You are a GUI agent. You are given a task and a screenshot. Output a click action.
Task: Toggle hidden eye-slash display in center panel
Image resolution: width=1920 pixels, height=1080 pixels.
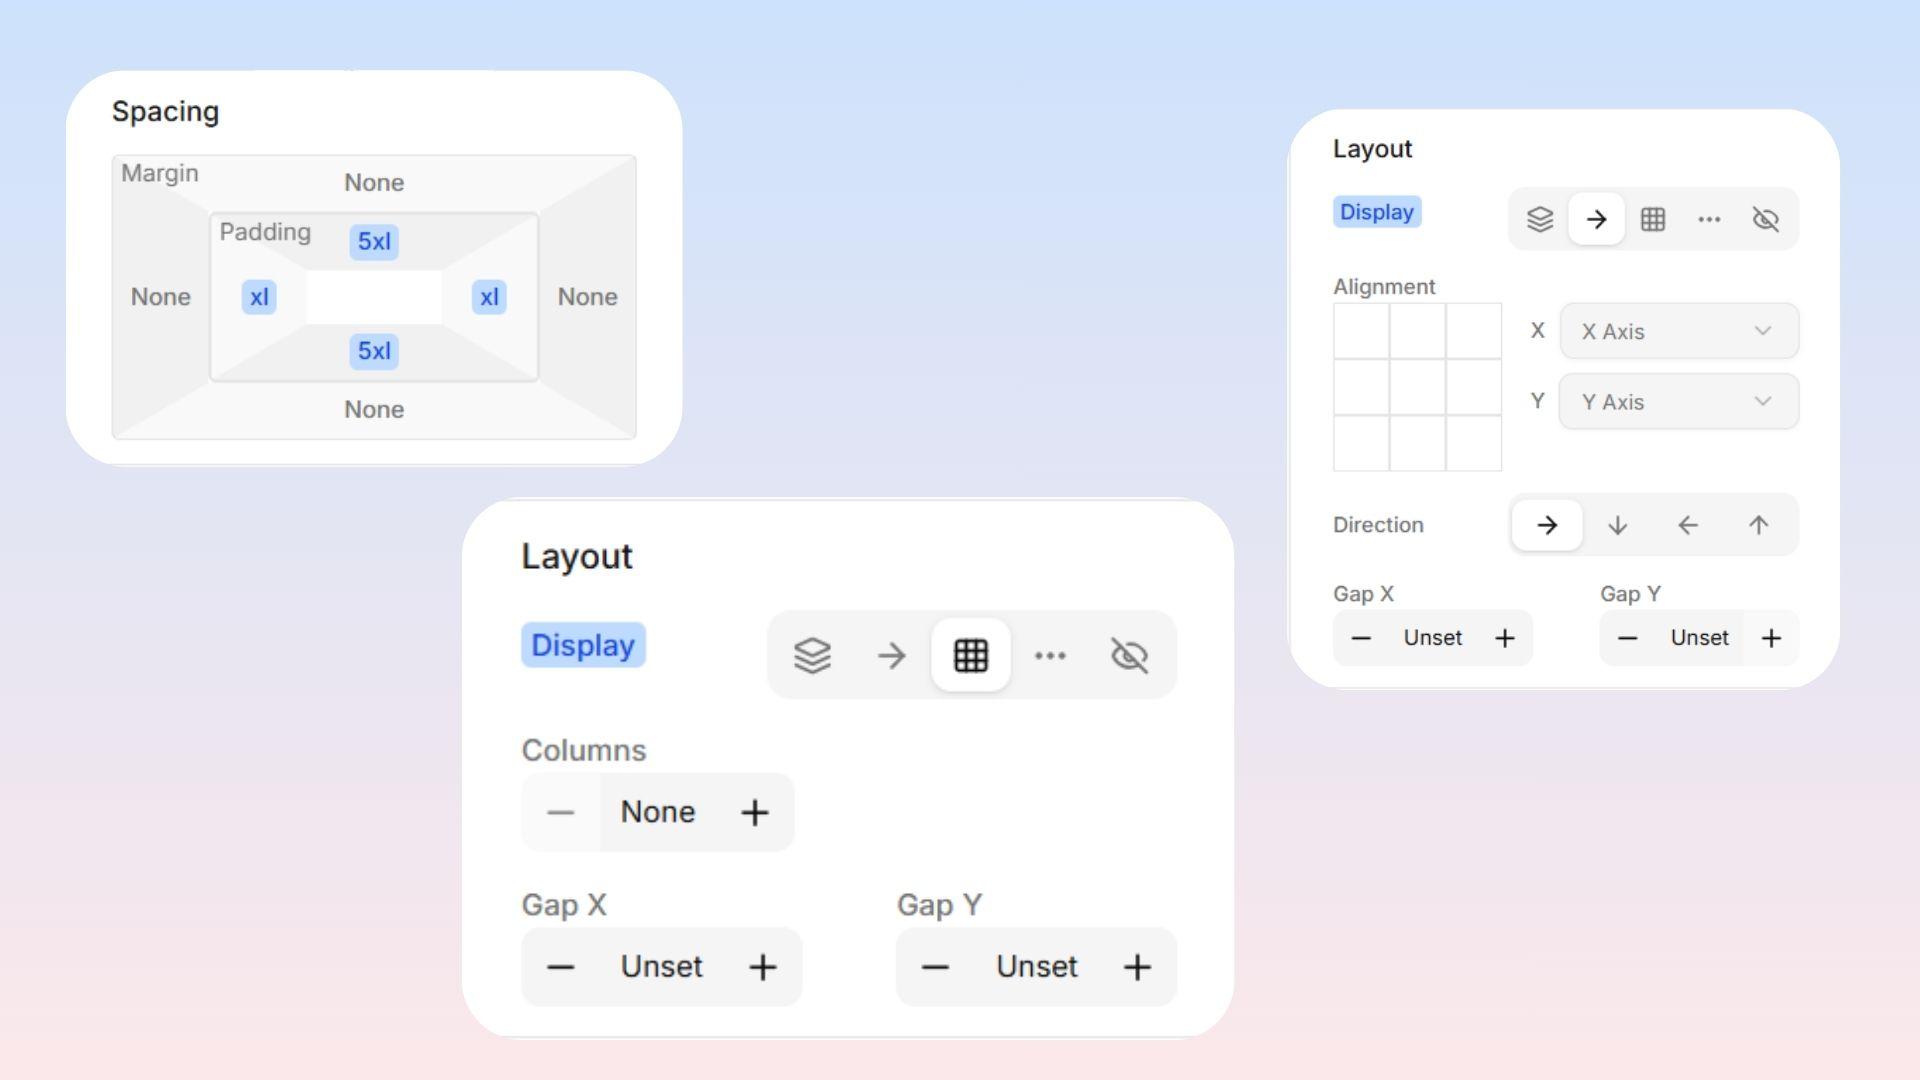click(1129, 655)
